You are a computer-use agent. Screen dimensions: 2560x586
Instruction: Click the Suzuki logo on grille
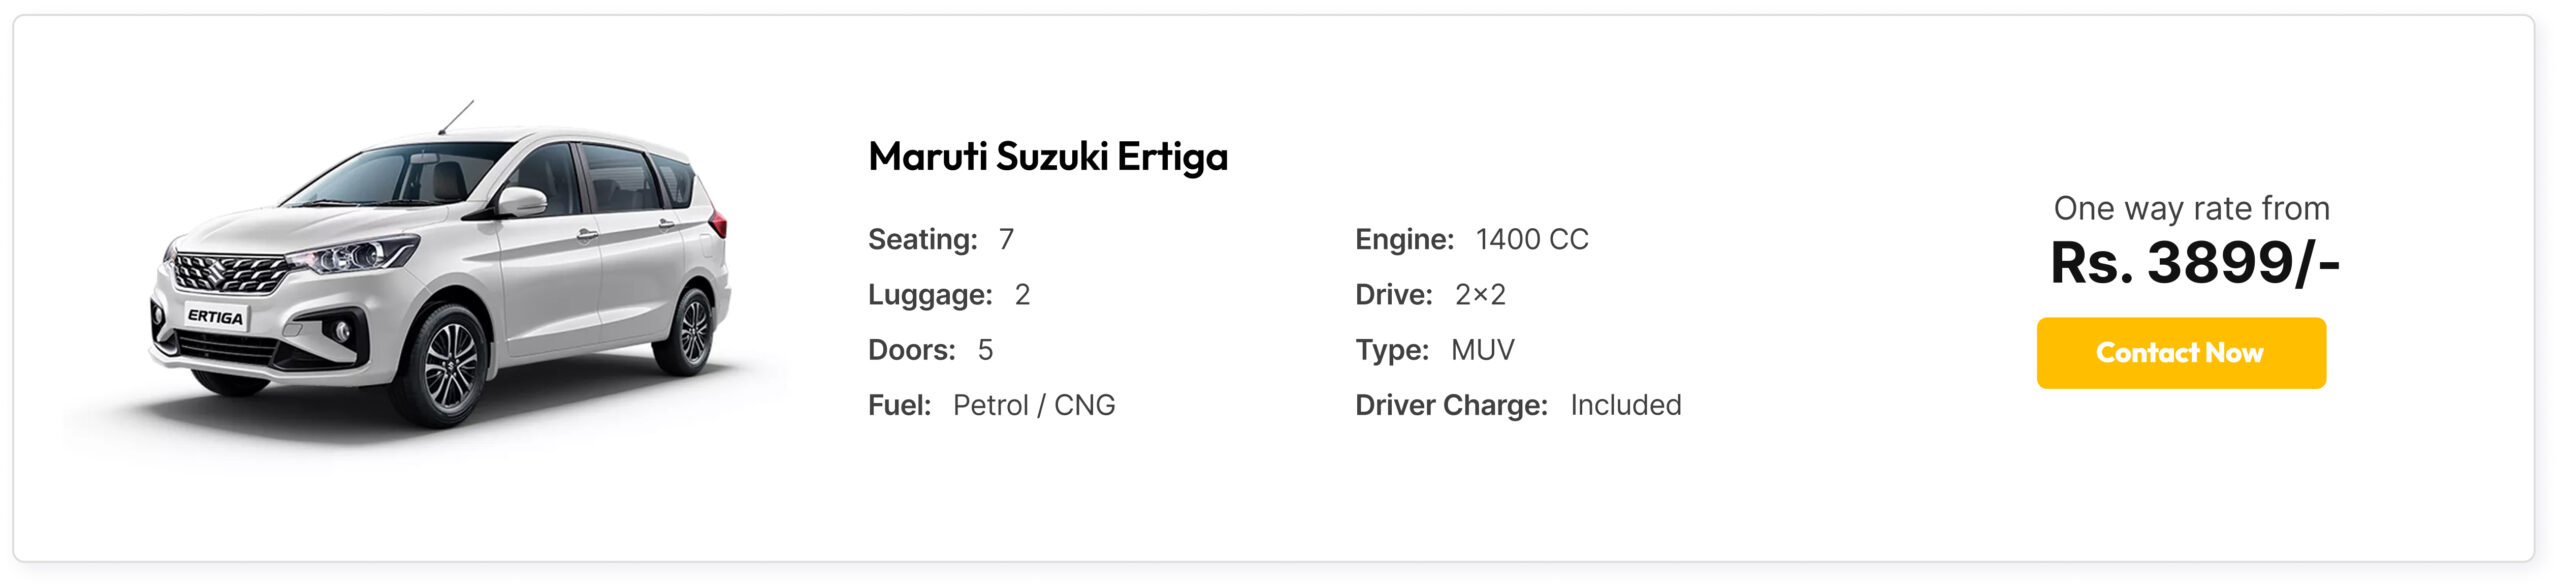(x=212, y=271)
